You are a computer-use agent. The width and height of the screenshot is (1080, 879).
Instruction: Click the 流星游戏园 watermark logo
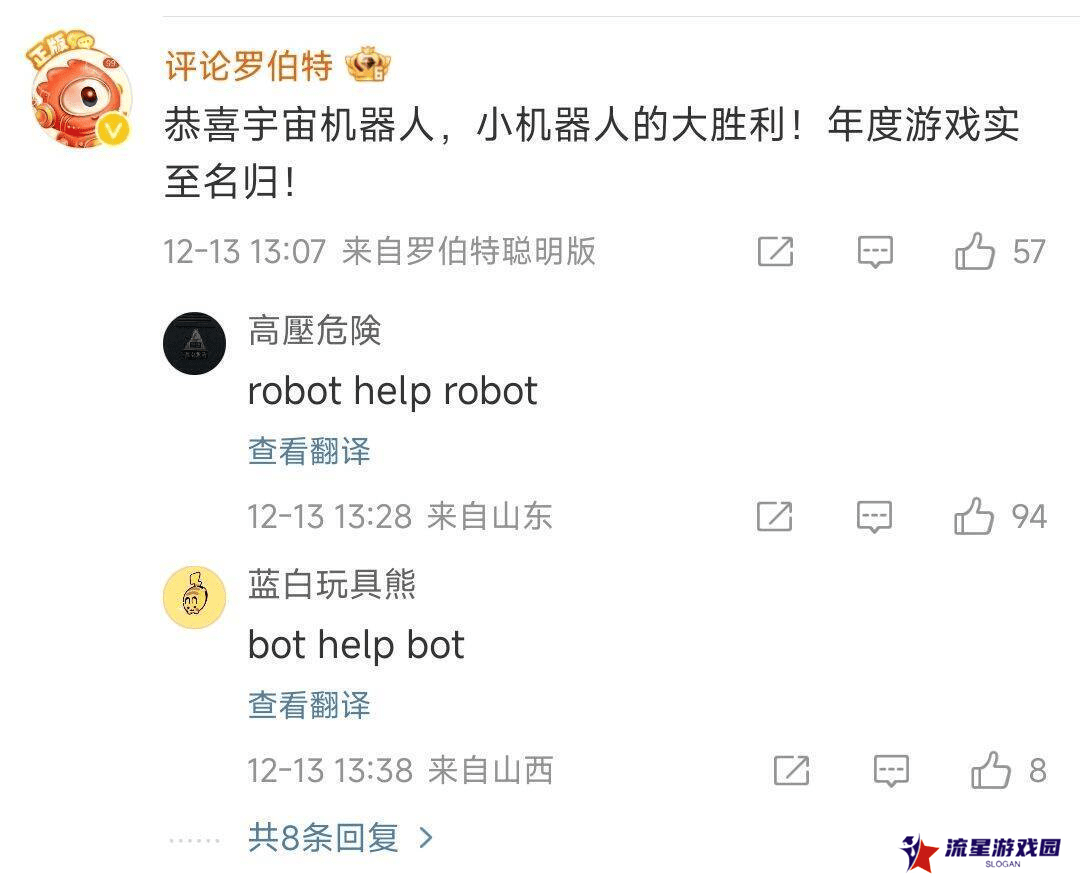(x=981, y=851)
